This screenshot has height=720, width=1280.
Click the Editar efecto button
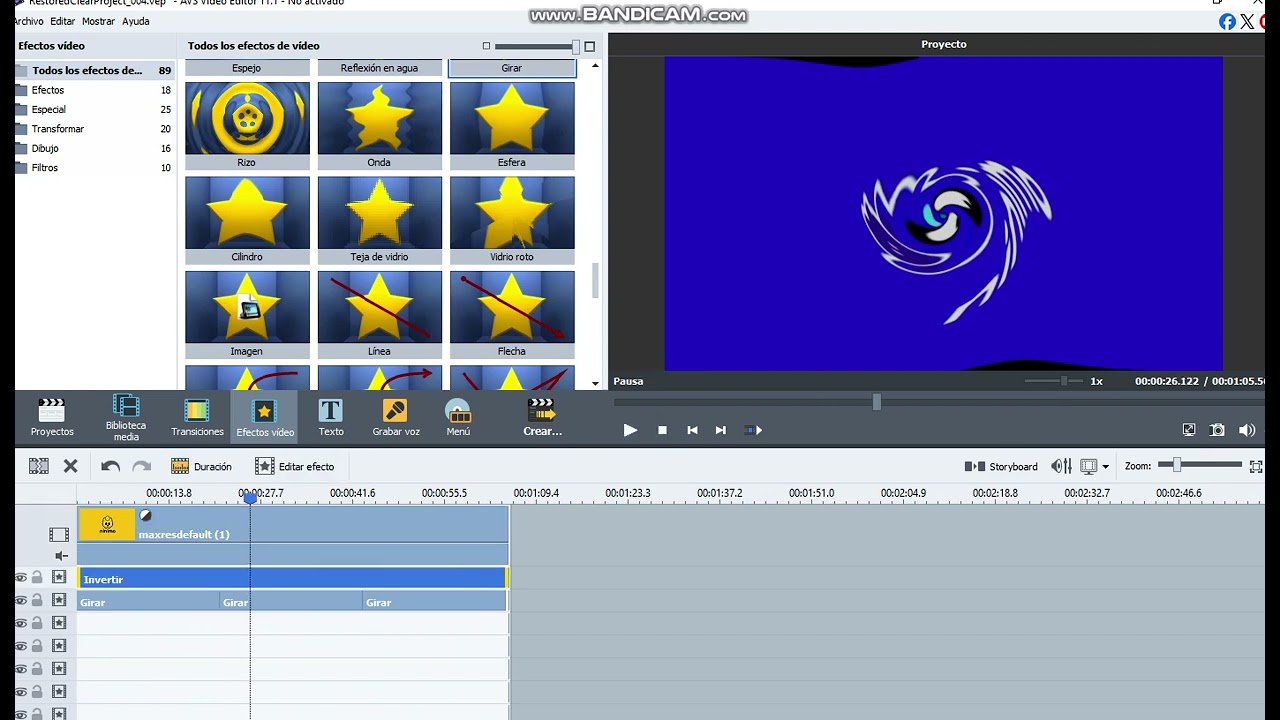tap(295, 466)
